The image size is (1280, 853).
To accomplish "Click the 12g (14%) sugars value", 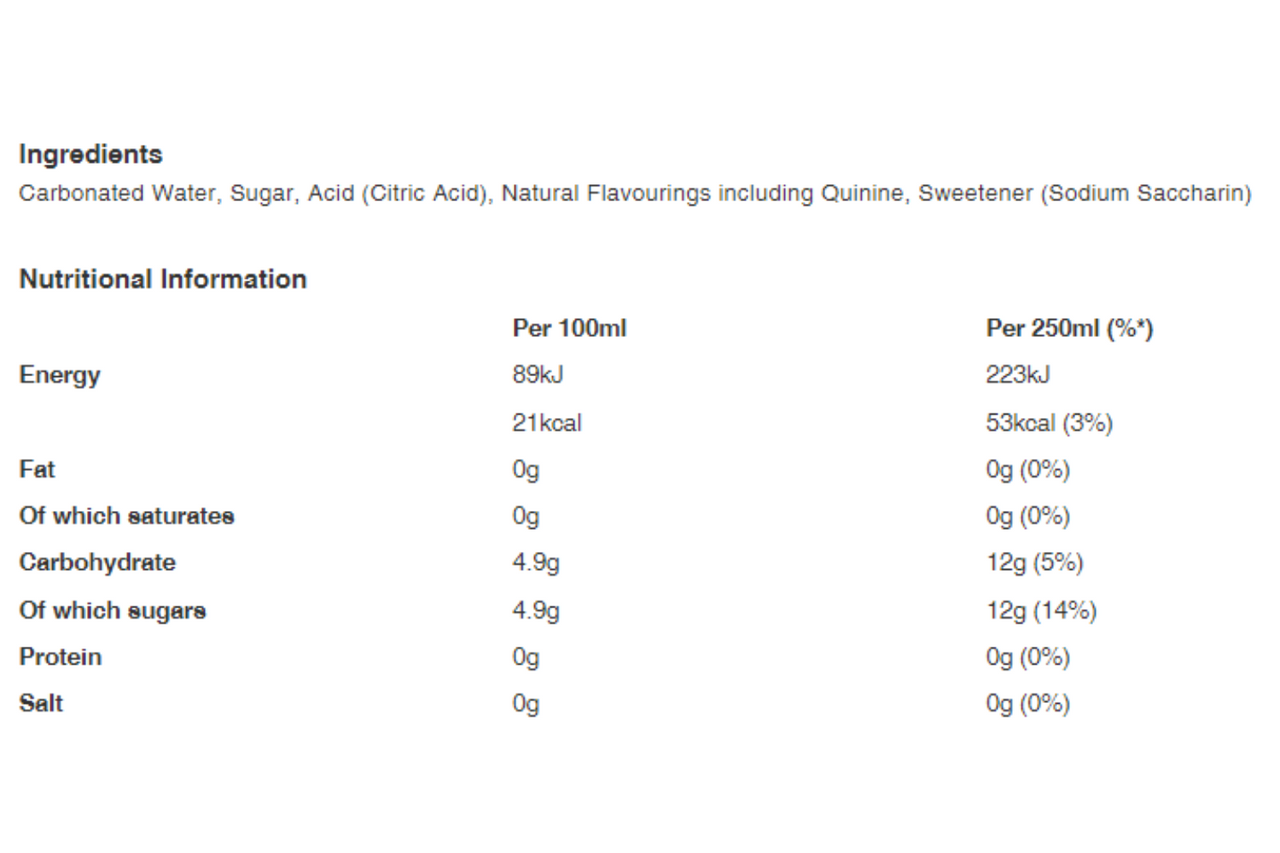I will click(x=1041, y=611).
